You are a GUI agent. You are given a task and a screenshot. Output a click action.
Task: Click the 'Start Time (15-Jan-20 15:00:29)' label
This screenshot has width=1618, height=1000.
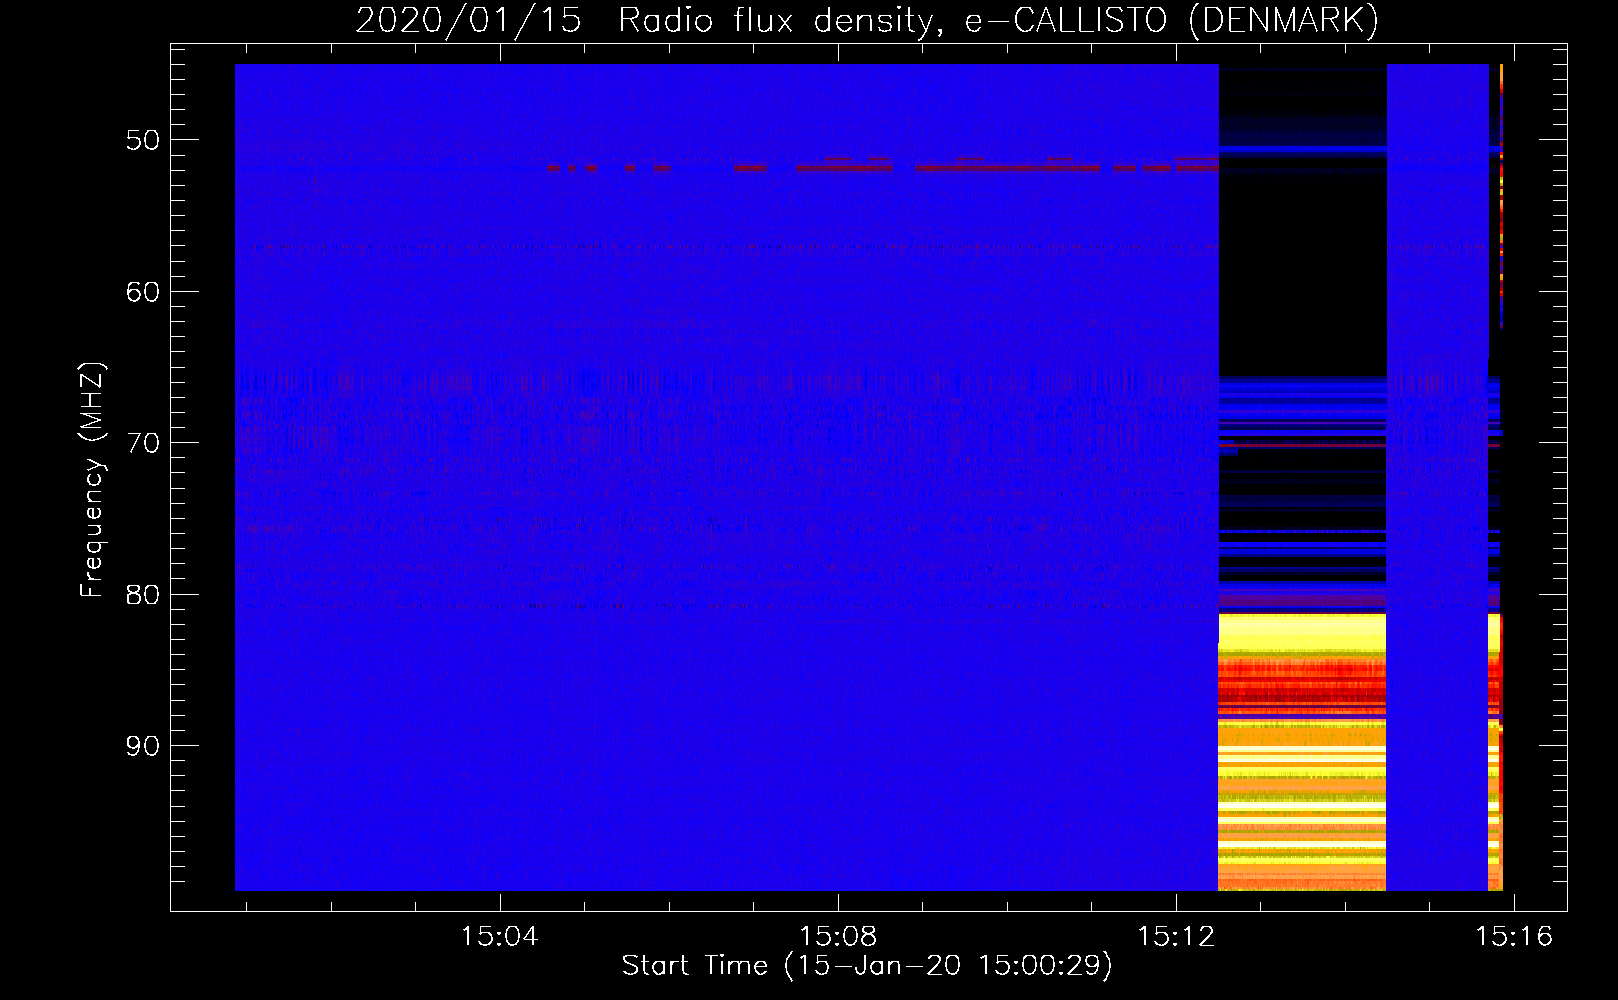click(867, 966)
